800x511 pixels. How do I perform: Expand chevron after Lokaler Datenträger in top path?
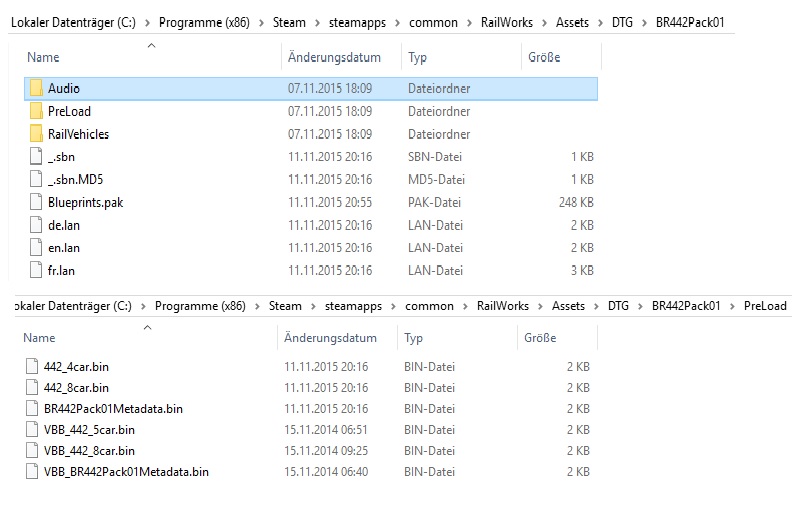[x=147, y=23]
